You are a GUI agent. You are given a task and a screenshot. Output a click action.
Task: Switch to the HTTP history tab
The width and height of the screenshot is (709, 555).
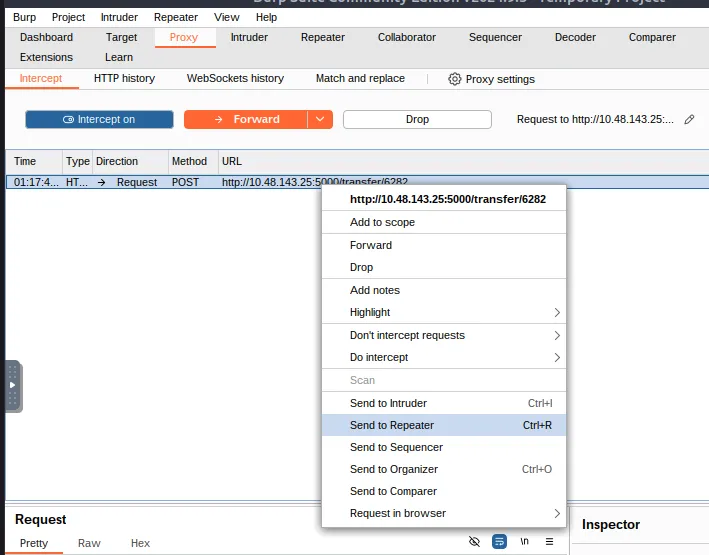click(x=124, y=78)
